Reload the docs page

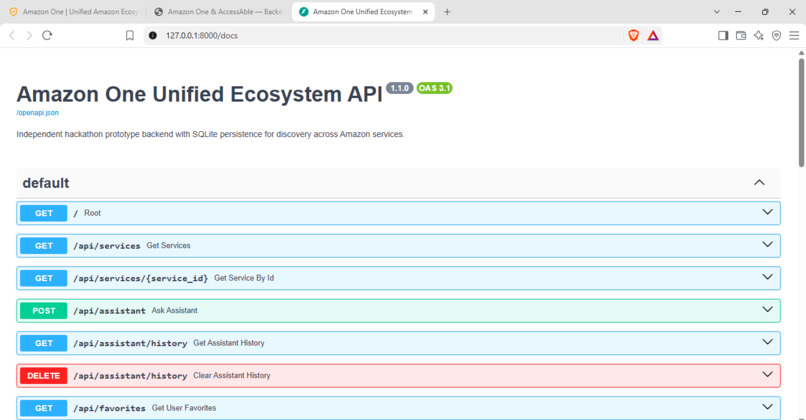(x=47, y=35)
